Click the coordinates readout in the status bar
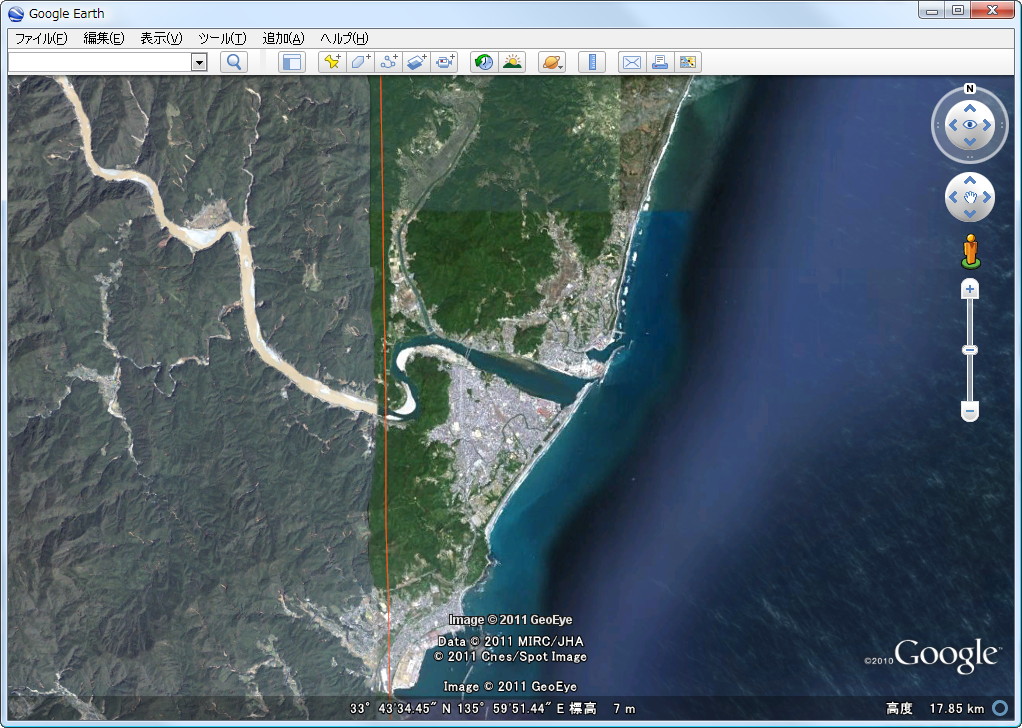Screen dimensions: 1022x728 pyautogui.click(x=456, y=708)
